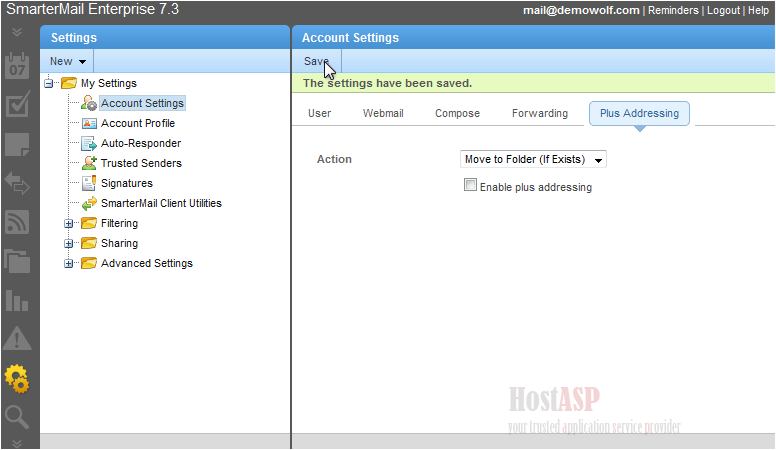The image size is (776, 450).
Task: Open the Reminders link
Action: click(673, 10)
